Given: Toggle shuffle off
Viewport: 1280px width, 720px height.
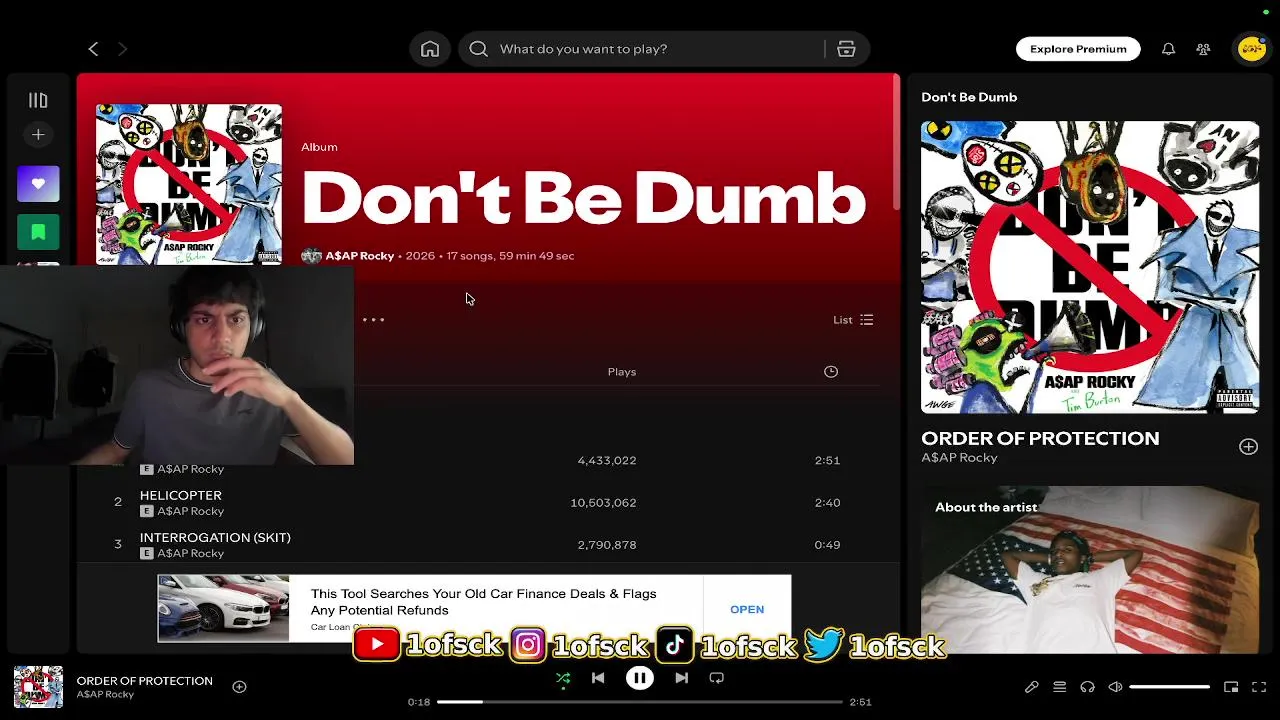Looking at the screenshot, I should (563, 678).
